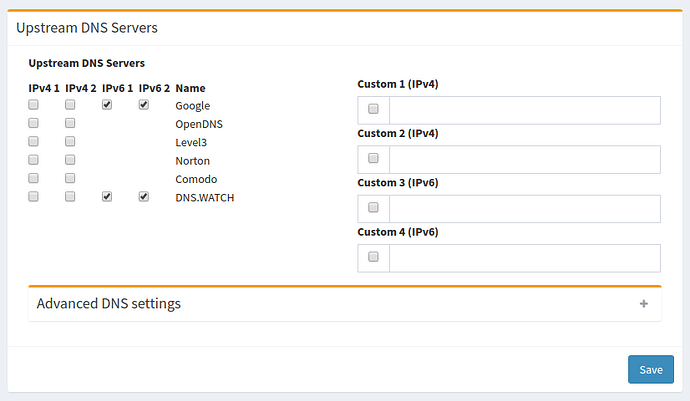Select Norton IPv4 1 server
Viewport: 690px width, 401px height.
(x=34, y=160)
